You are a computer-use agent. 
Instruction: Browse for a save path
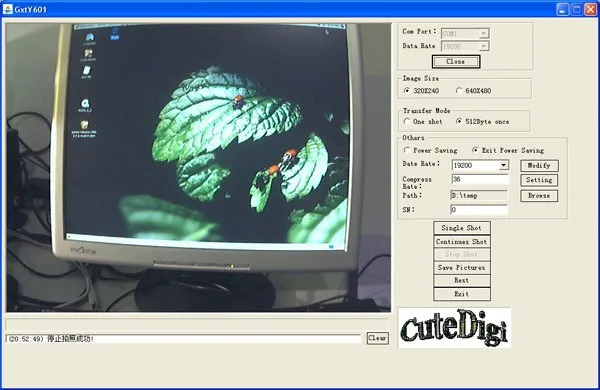click(x=539, y=196)
